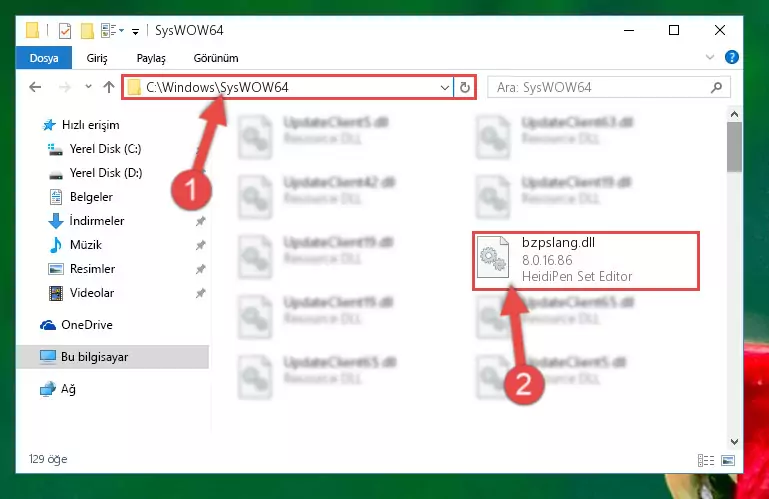Screen dimensions: 769x499
Task: Click the search magnifier icon
Action: tap(716, 87)
